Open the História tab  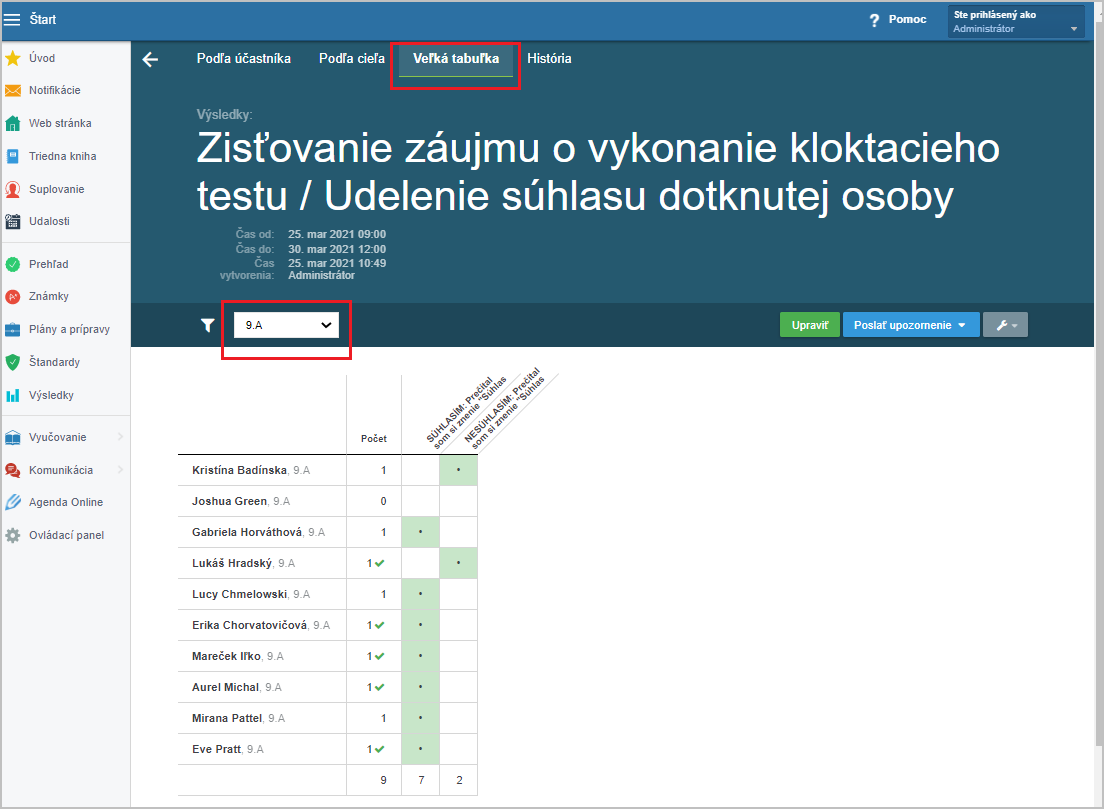(x=549, y=59)
